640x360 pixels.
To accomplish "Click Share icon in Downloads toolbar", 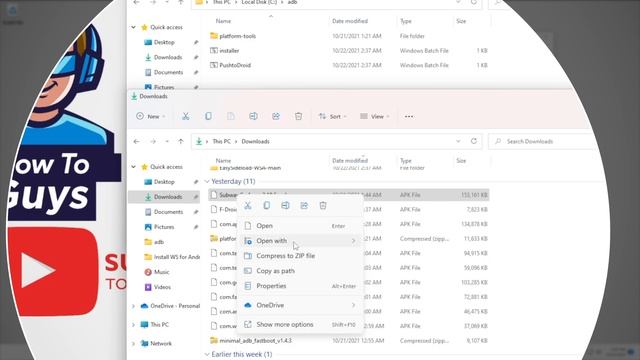I will pyautogui.click(x=276, y=116).
